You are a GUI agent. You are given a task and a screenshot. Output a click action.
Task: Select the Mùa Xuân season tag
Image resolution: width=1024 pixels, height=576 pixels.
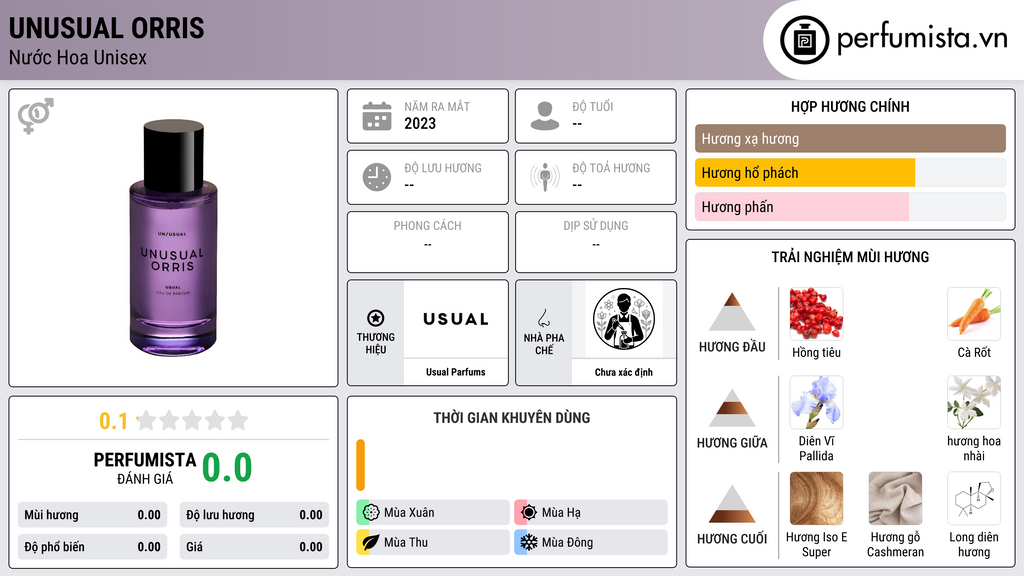pos(433,512)
